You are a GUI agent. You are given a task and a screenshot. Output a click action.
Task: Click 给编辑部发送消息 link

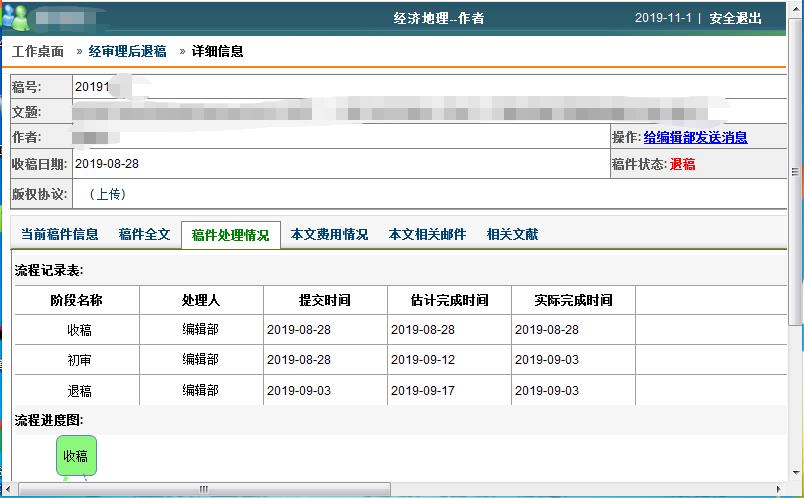695,137
